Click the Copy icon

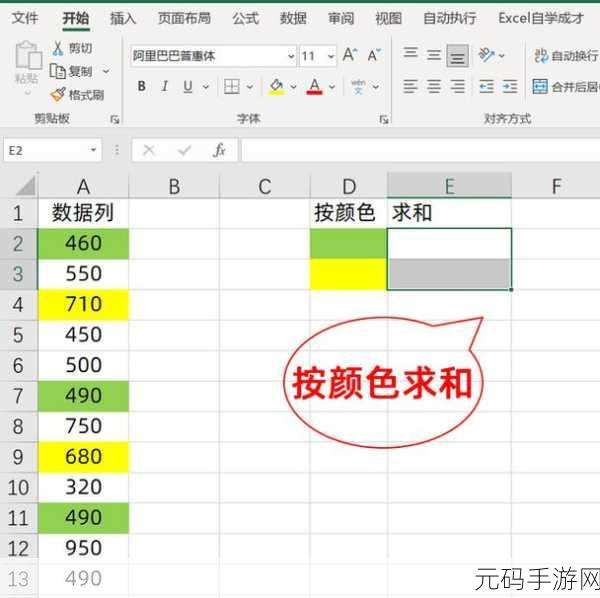[58, 71]
